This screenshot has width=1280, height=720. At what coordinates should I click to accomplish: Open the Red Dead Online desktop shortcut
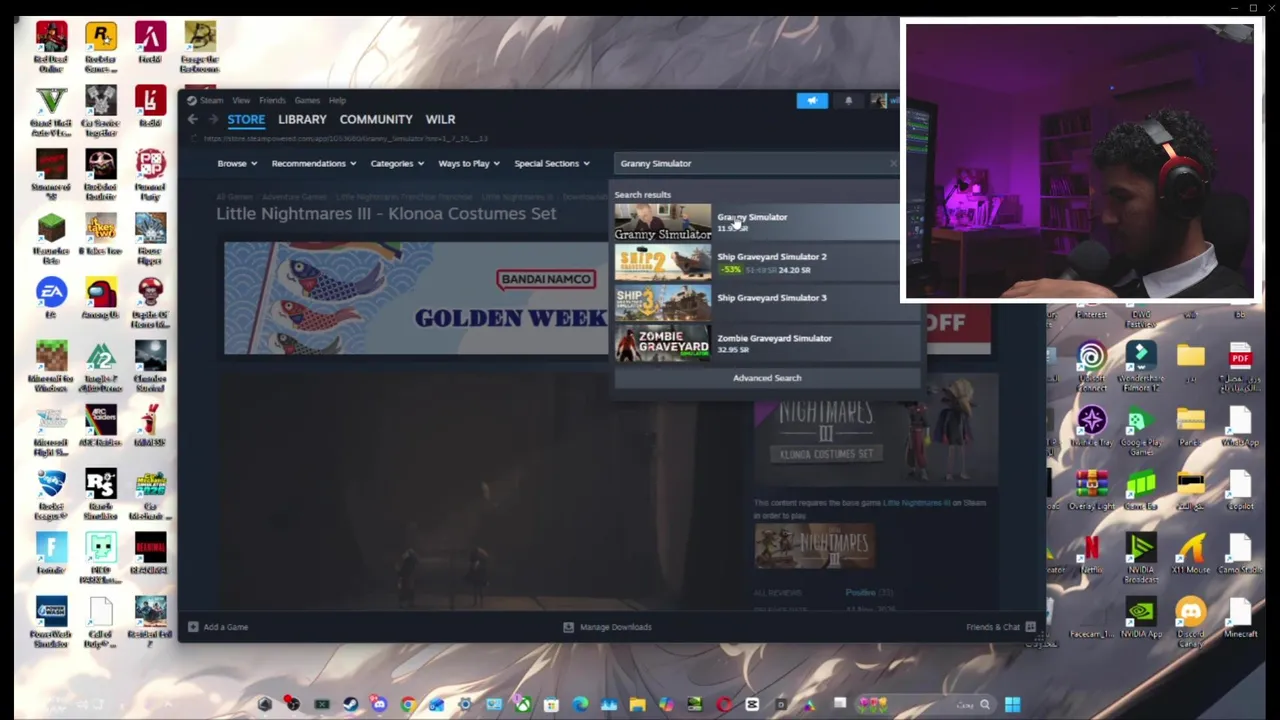pos(51,46)
